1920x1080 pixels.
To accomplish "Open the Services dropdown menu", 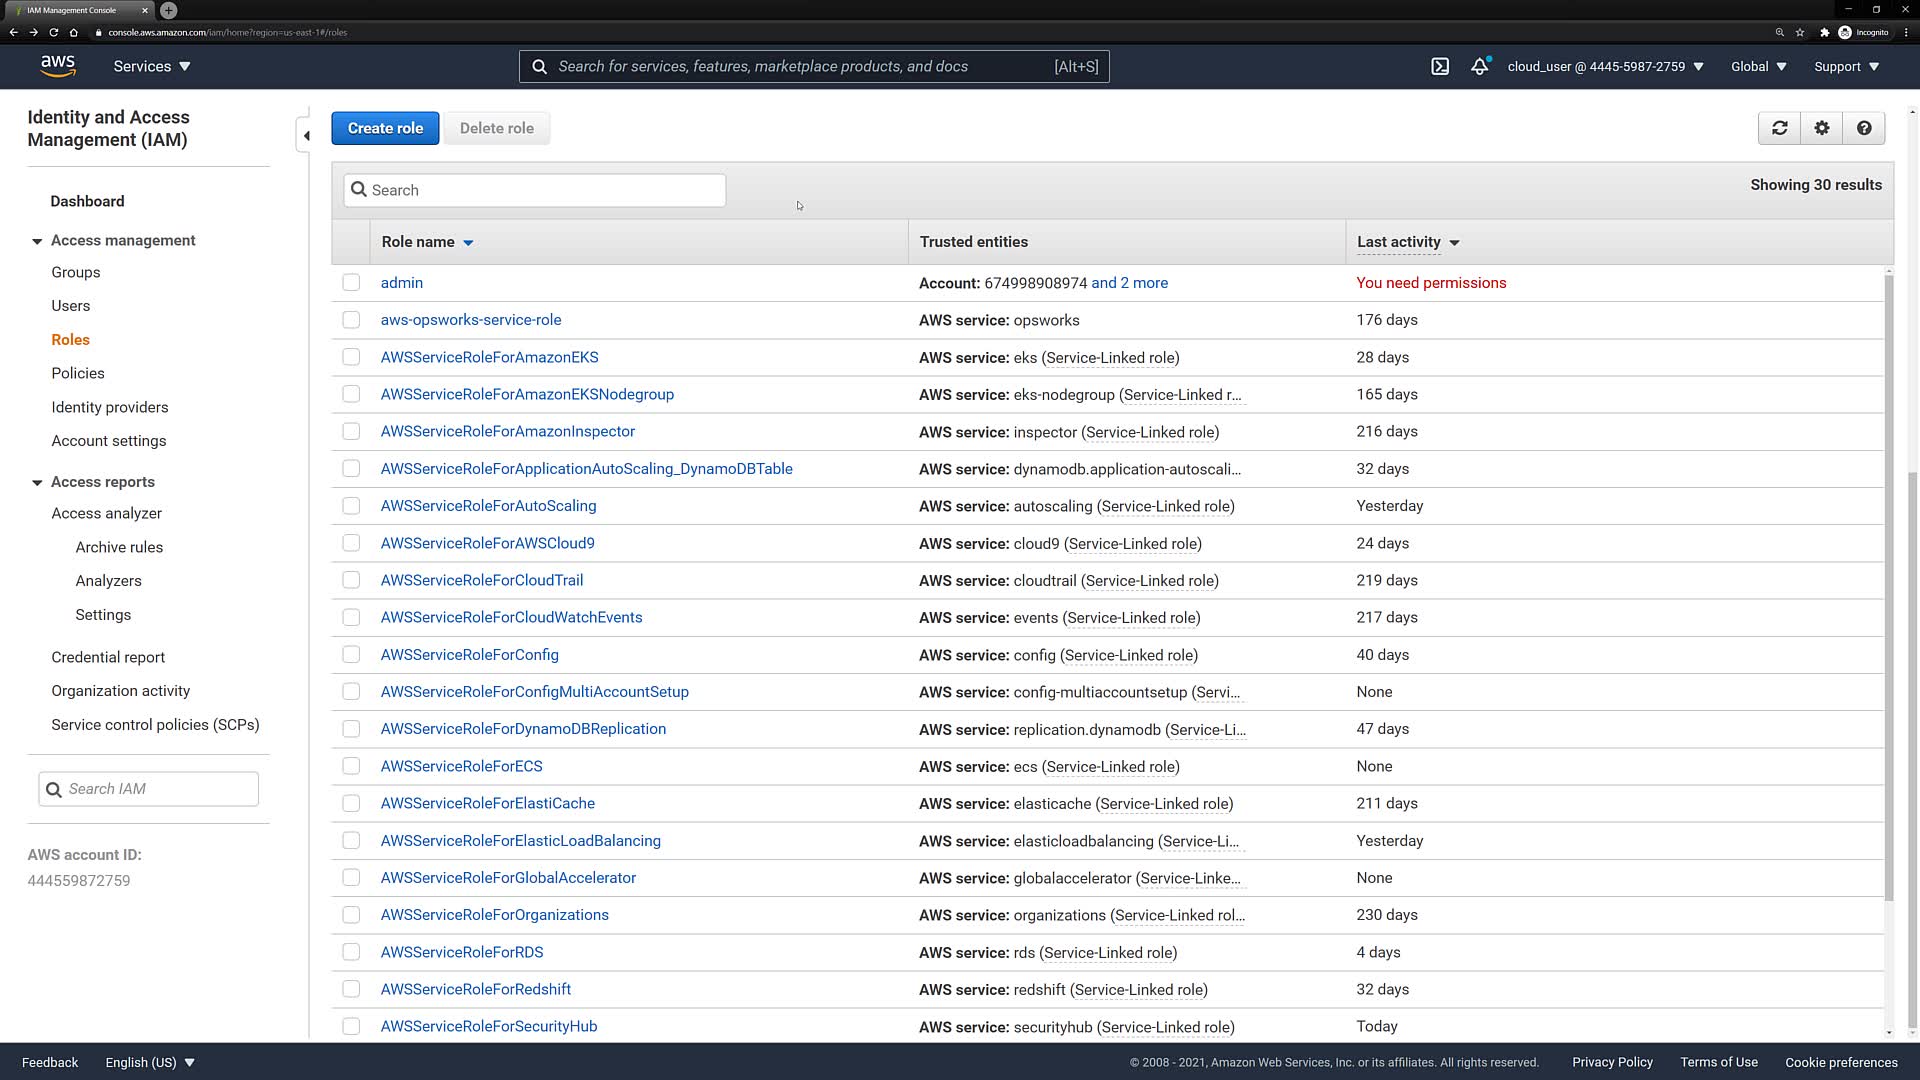I will tap(151, 67).
